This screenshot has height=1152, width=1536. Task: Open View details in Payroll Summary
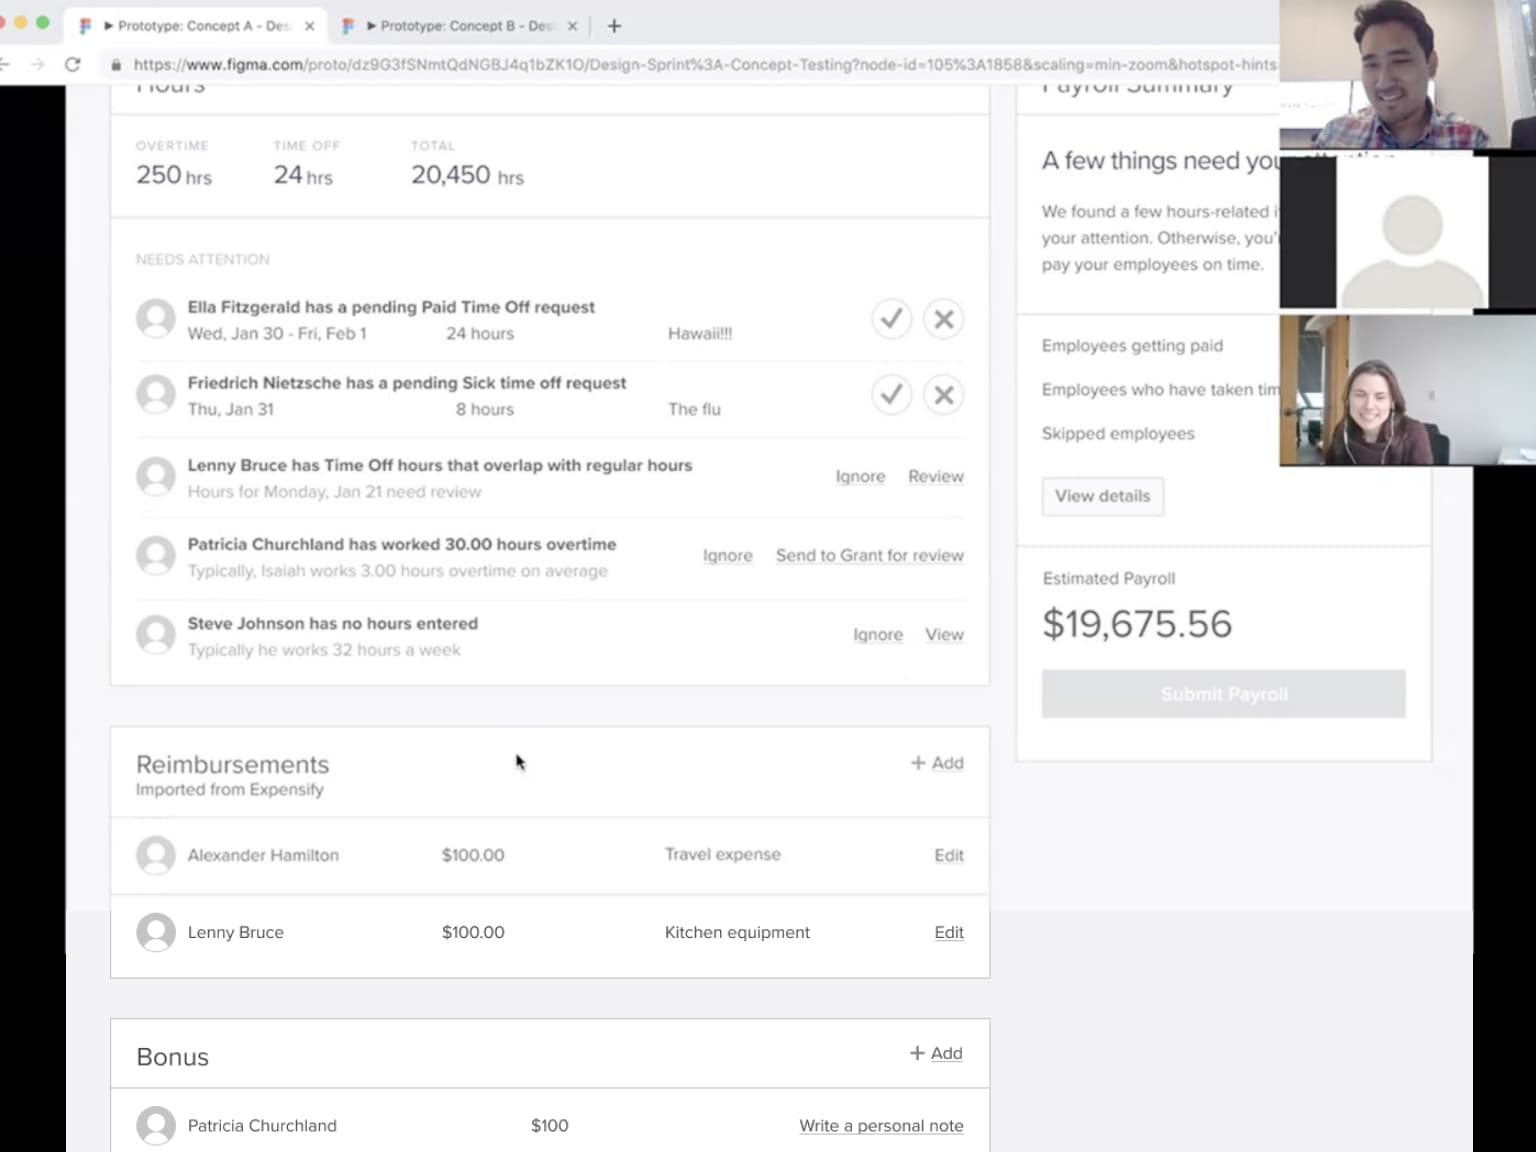pos(1102,496)
